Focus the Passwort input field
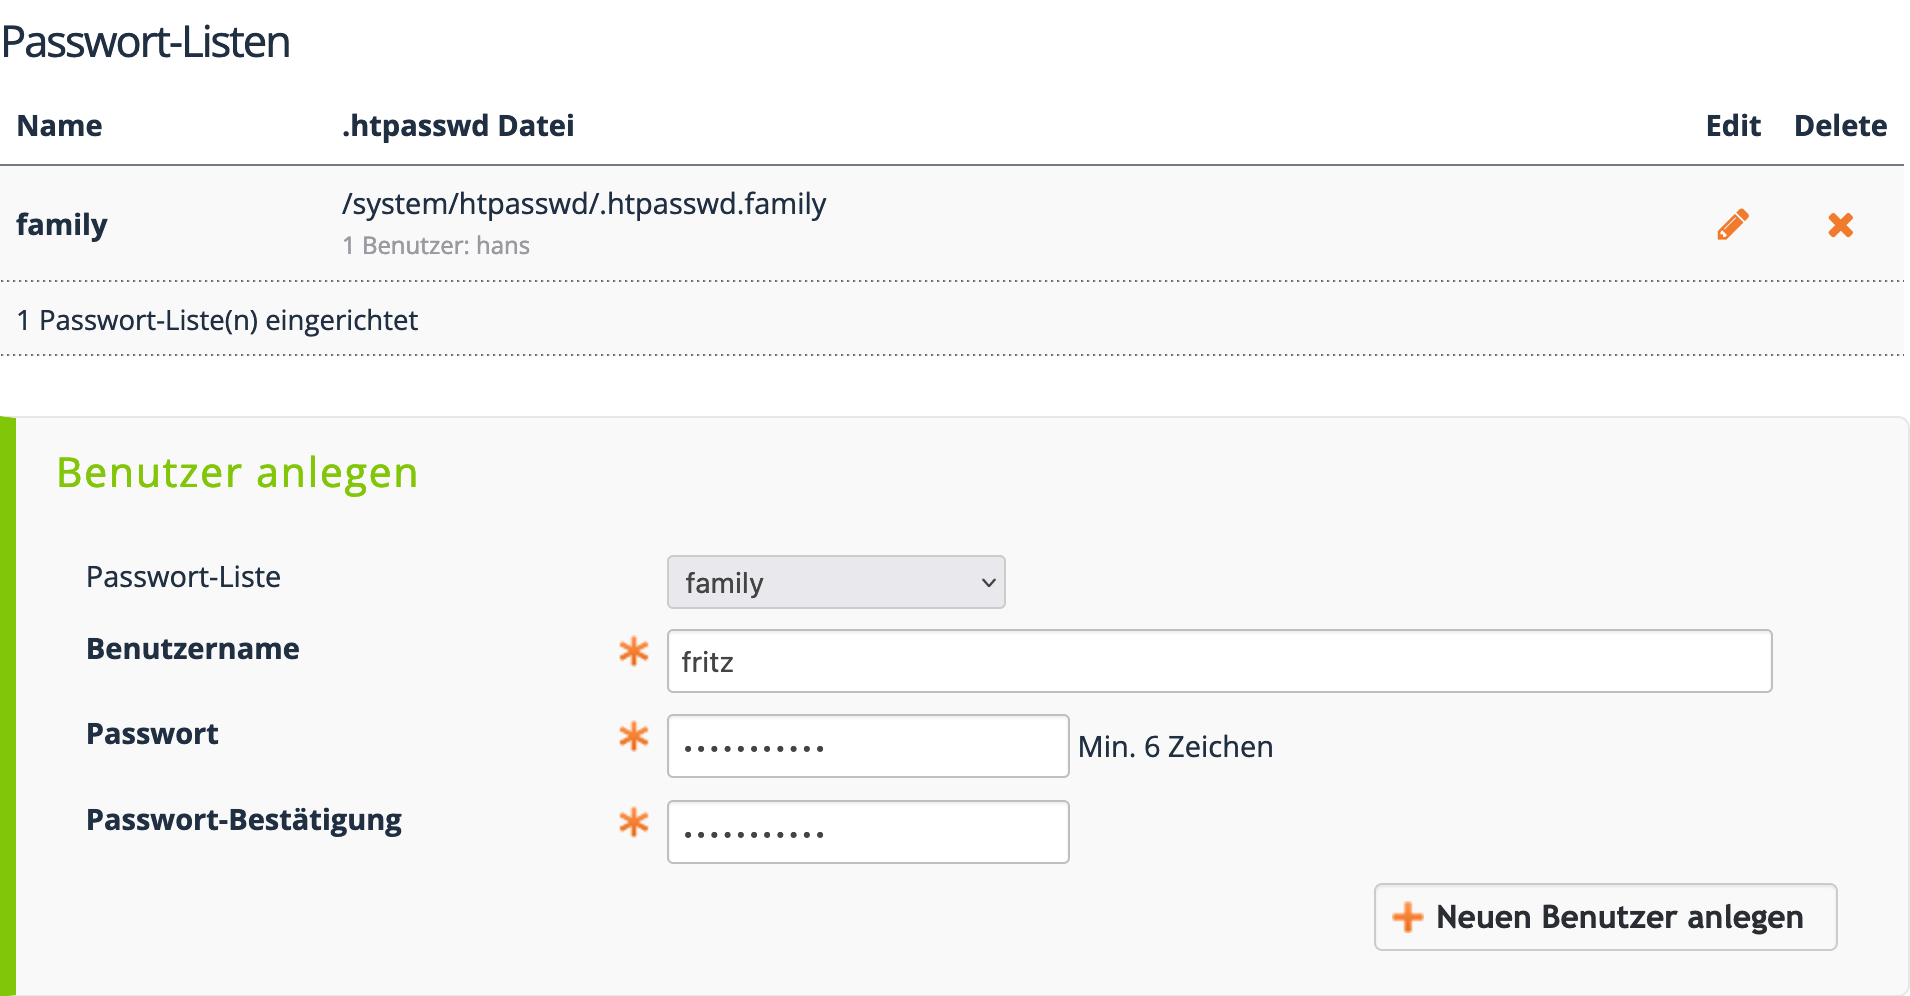 pos(868,746)
